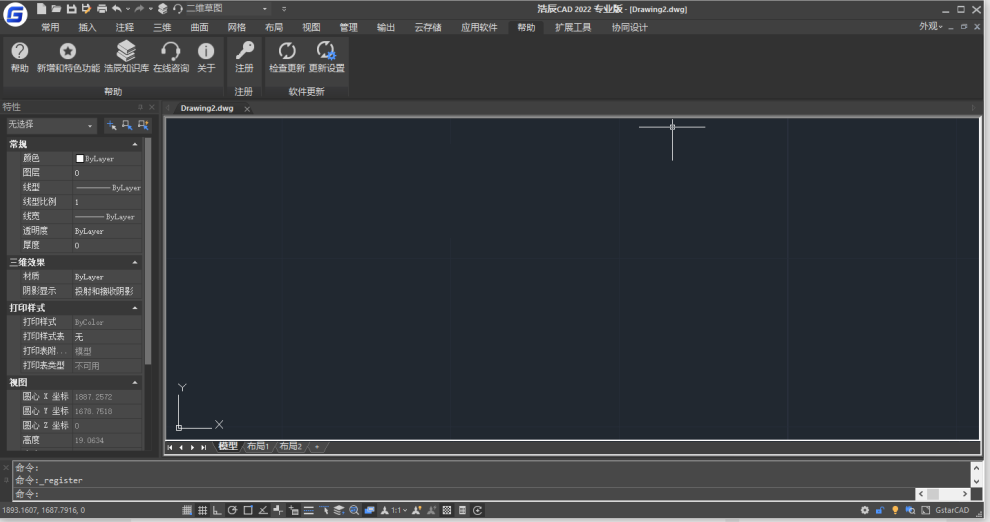Toggle ortho mode in status bar
This screenshot has height=522, width=990.
217,510
